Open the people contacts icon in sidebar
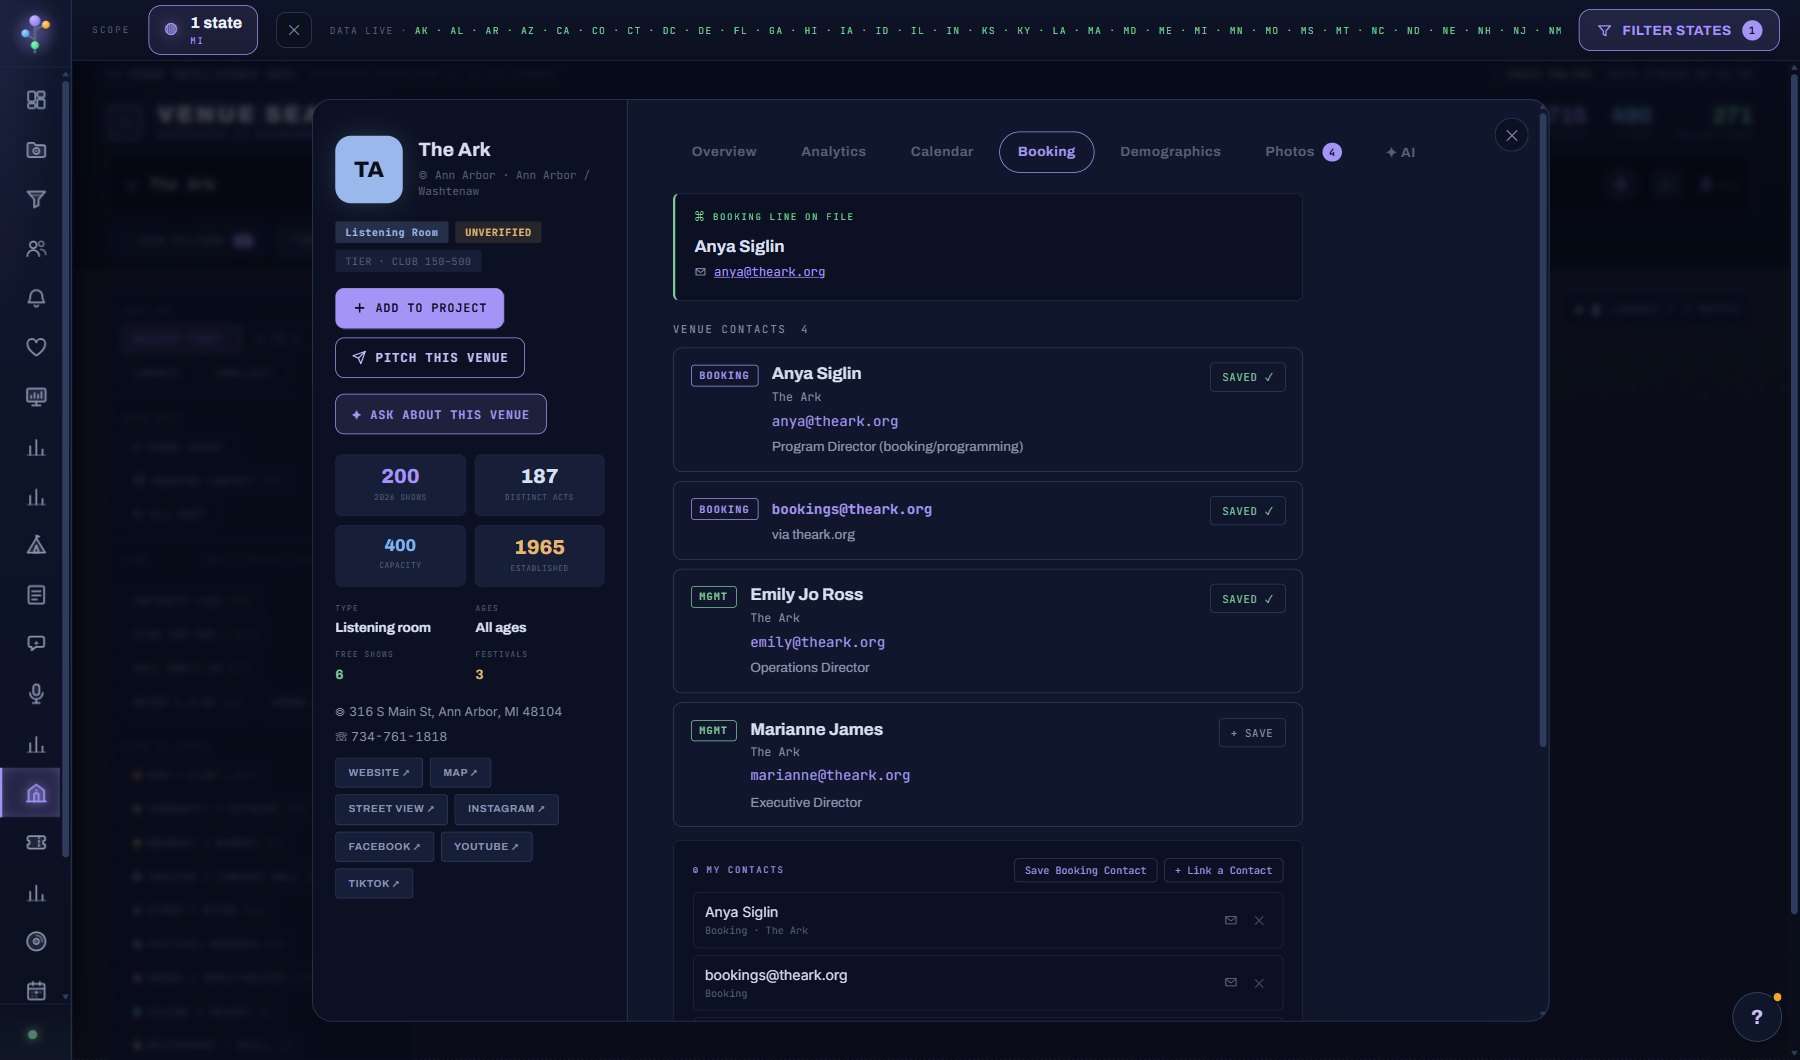 pyautogui.click(x=36, y=249)
